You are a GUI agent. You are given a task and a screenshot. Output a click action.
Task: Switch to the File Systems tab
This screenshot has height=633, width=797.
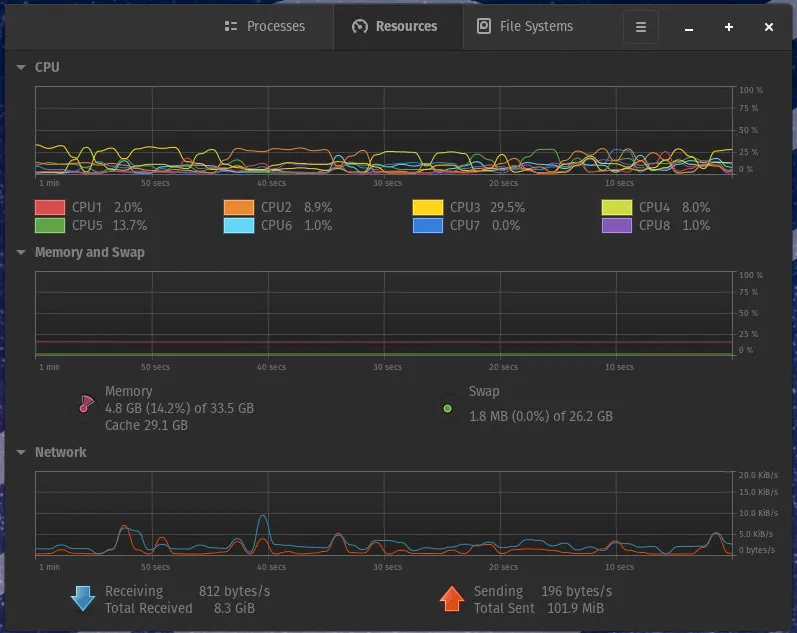525,26
